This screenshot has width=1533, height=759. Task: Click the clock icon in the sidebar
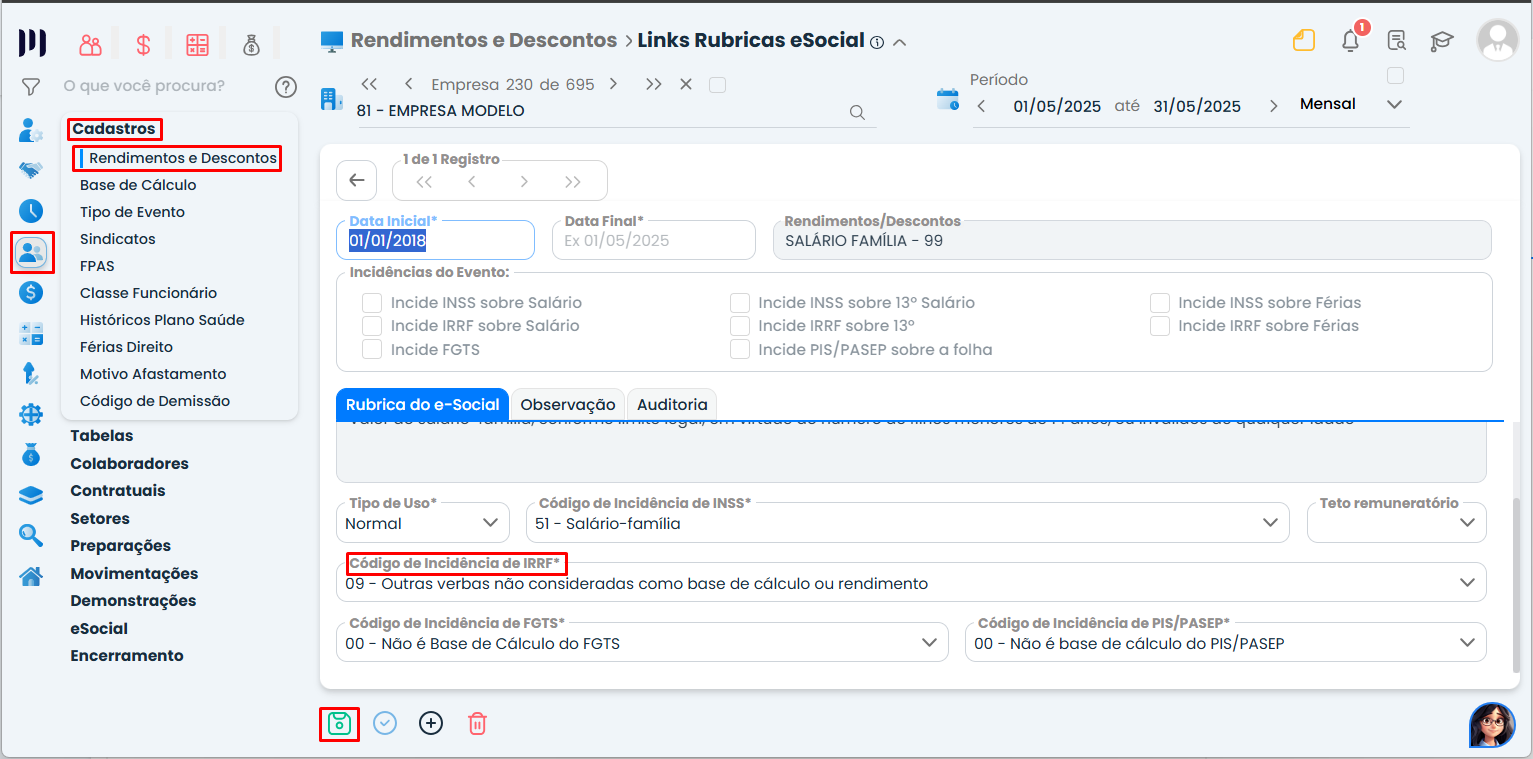[31, 211]
